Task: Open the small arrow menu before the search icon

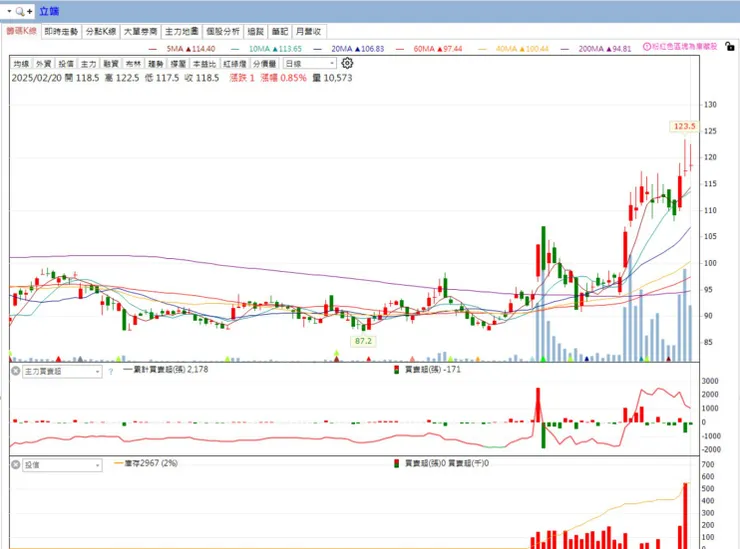Action: point(9,11)
